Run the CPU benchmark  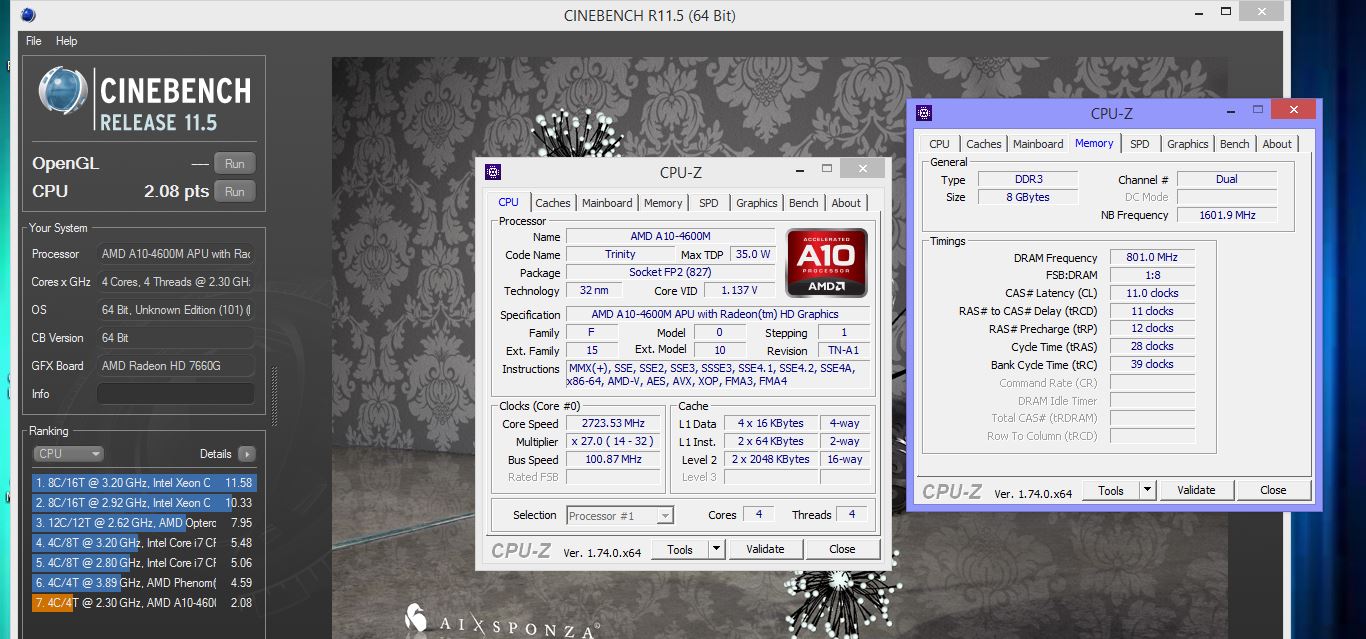(235, 191)
